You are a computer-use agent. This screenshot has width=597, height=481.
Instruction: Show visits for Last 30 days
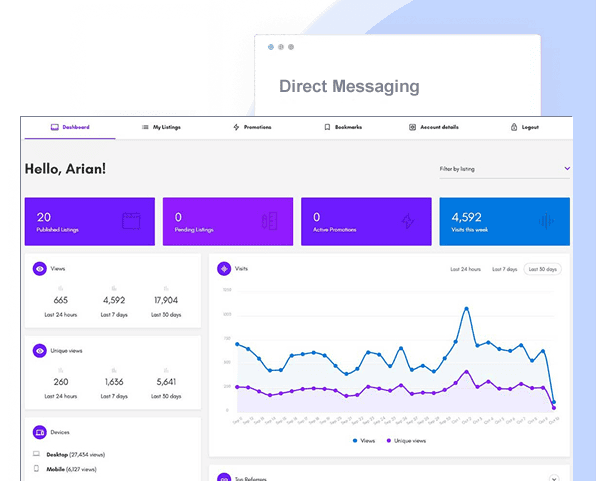tap(543, 269)
